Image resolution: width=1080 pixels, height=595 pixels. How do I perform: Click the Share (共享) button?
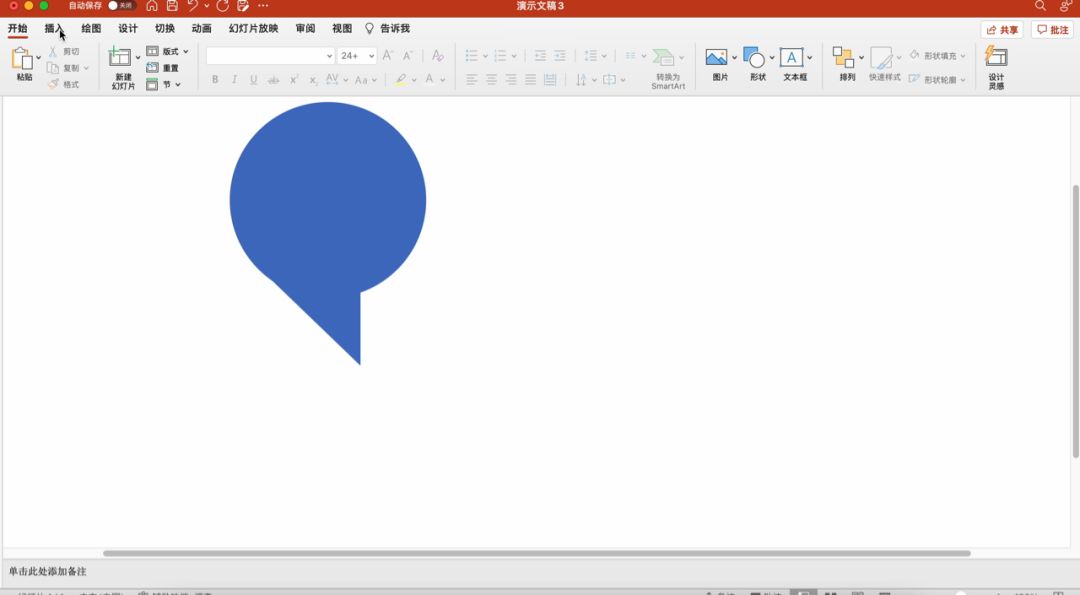pyautogui.click(x=1002, y=30)
